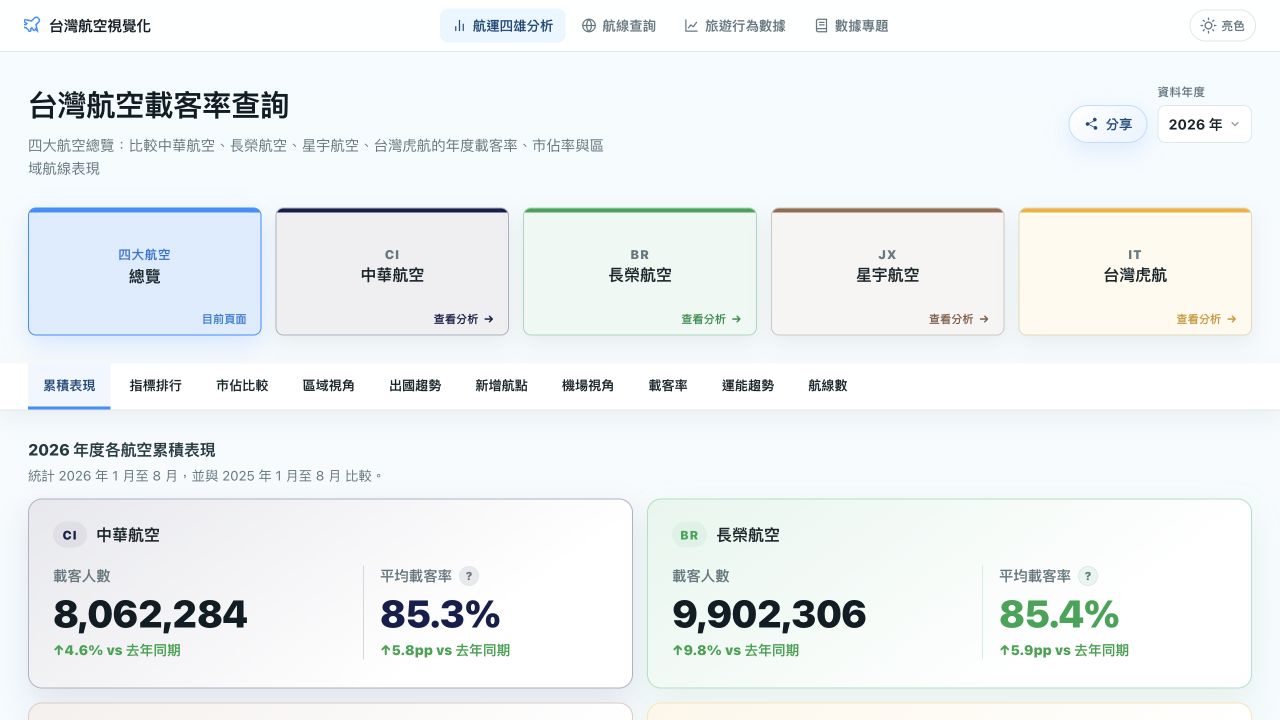Click the ↑9.8% vs 去年同期 text
Viewport: 1280px width, 720px height.
tap(736, 651)
